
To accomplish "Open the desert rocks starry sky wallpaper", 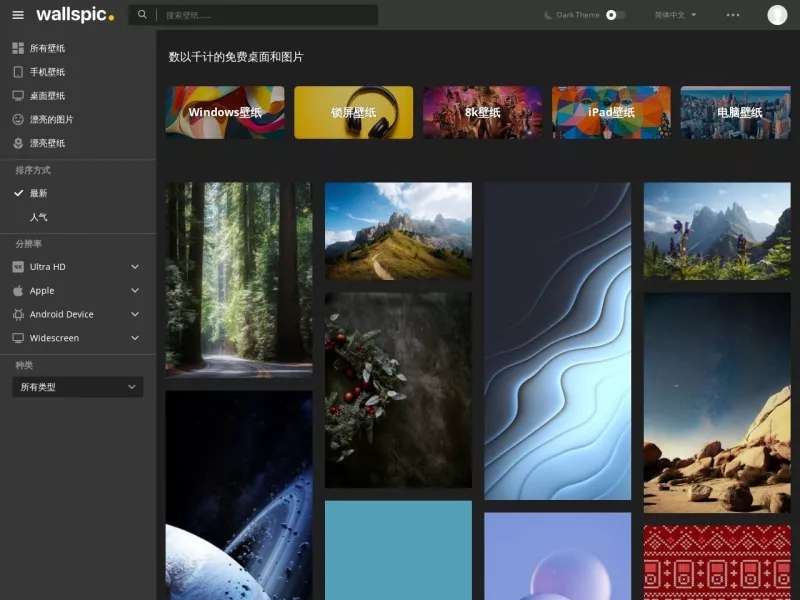I will [717, 403].
